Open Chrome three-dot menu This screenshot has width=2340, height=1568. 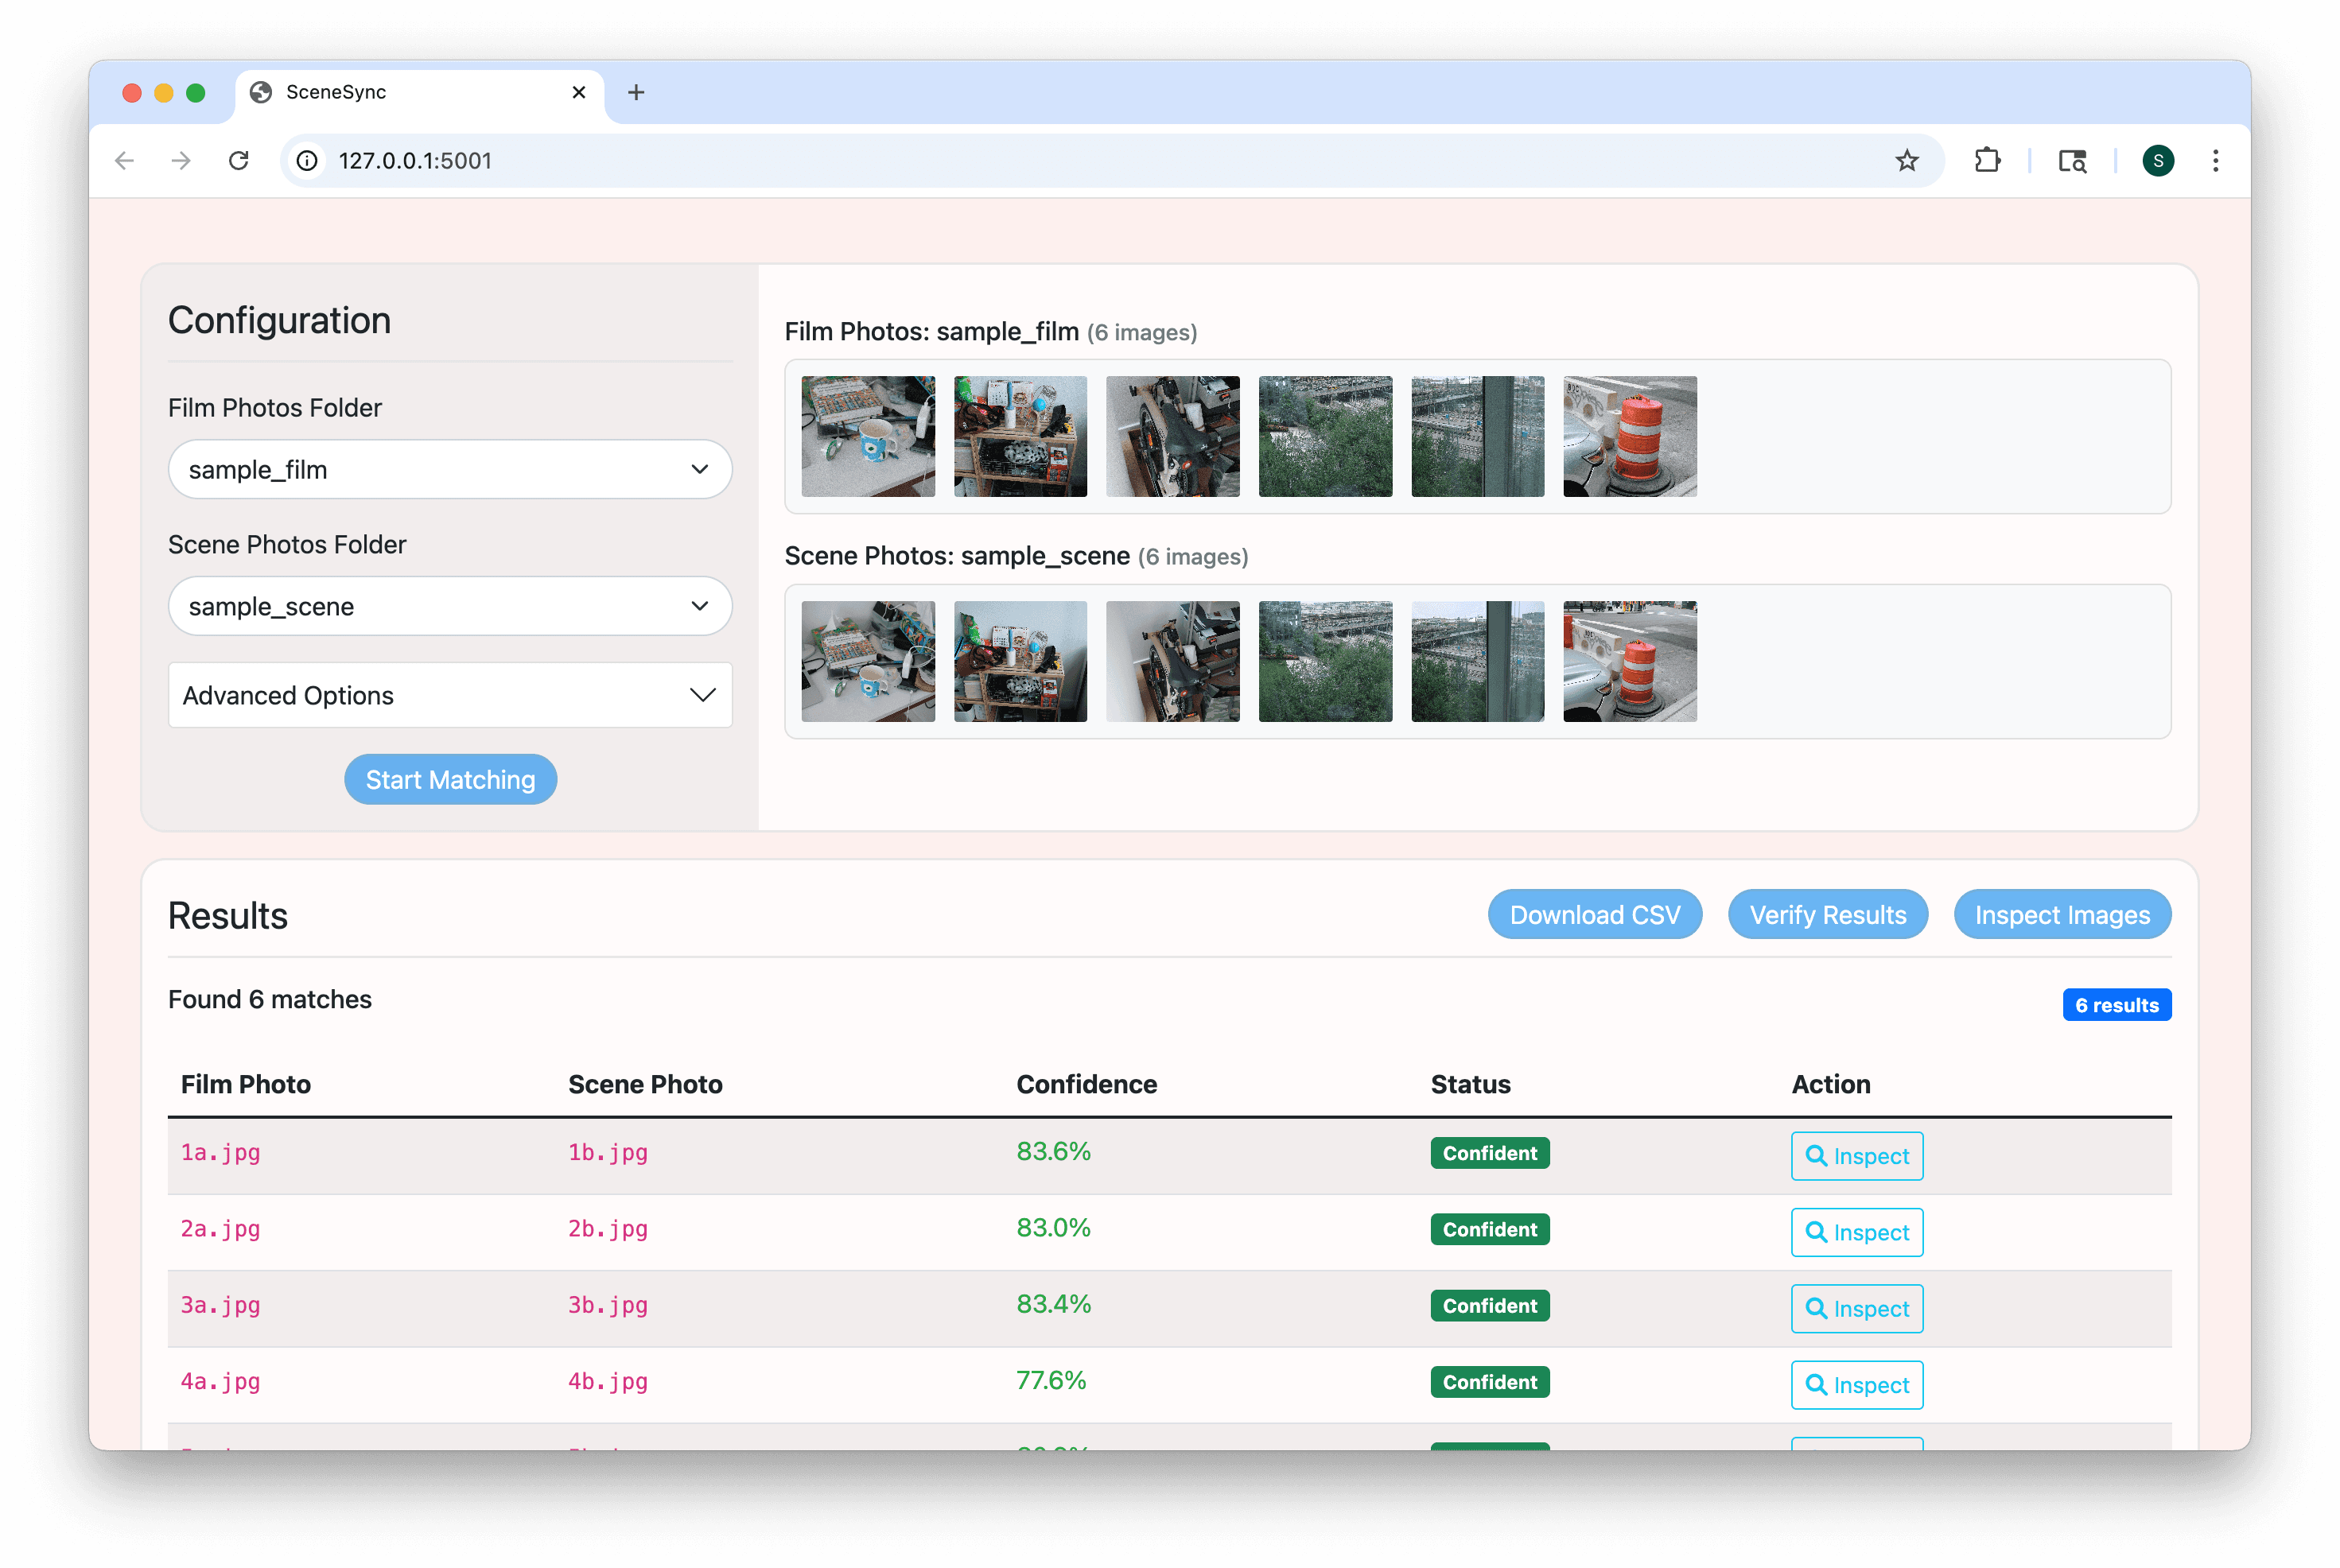pyautogui.click(x=2215, y=161)
